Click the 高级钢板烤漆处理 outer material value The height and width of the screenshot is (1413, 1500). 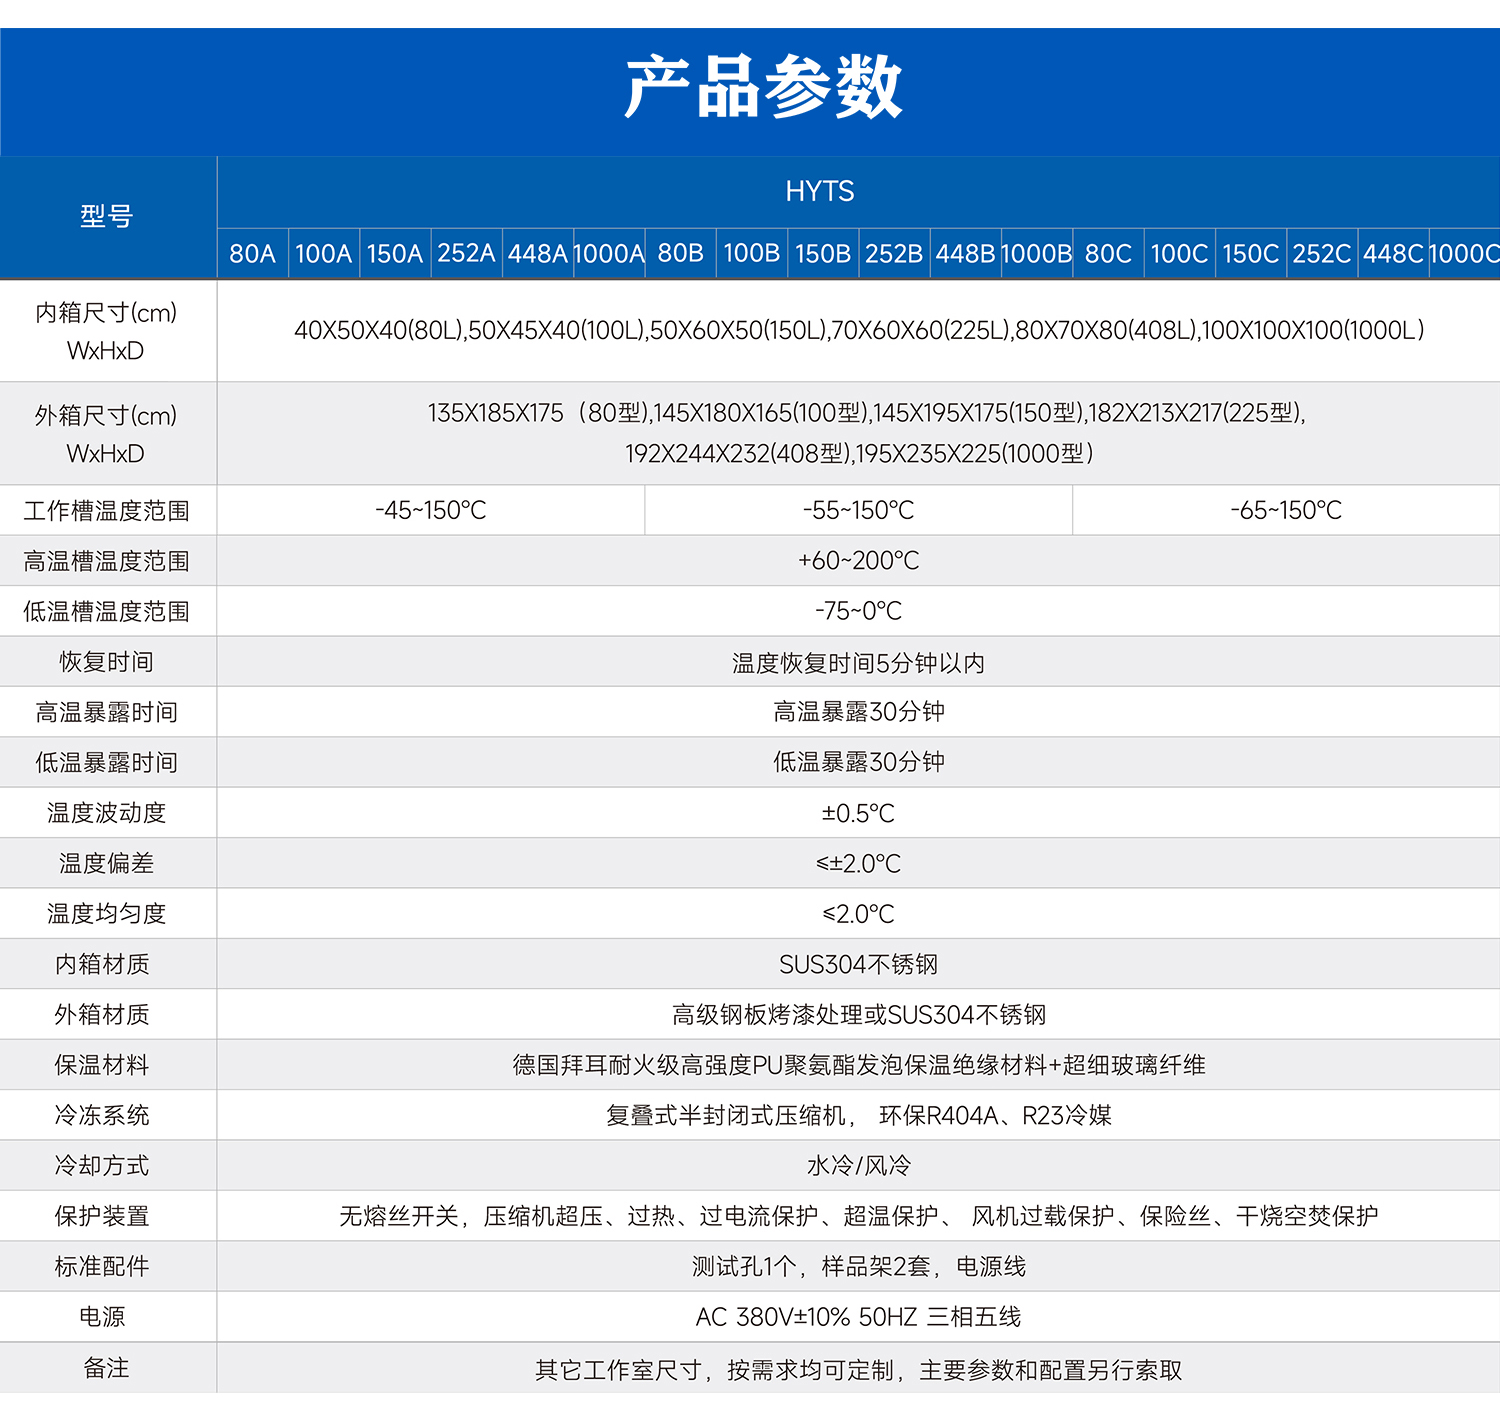[859, 1015]
